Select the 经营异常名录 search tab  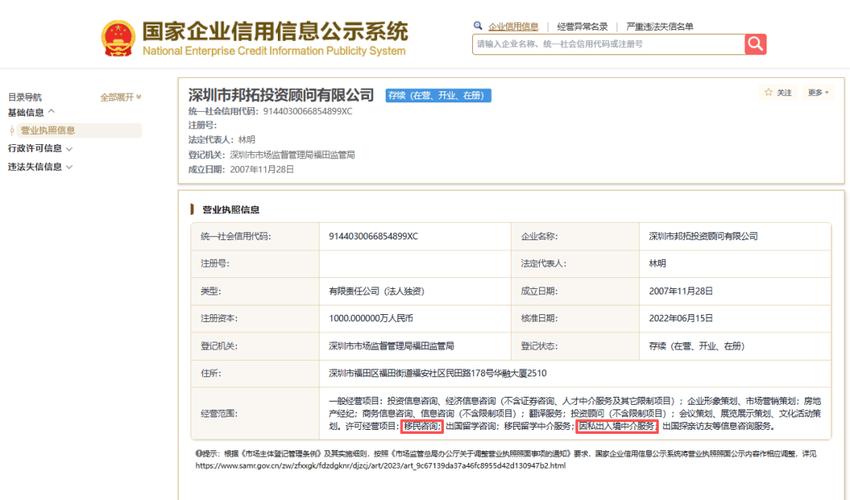click(x=582, y=27)
